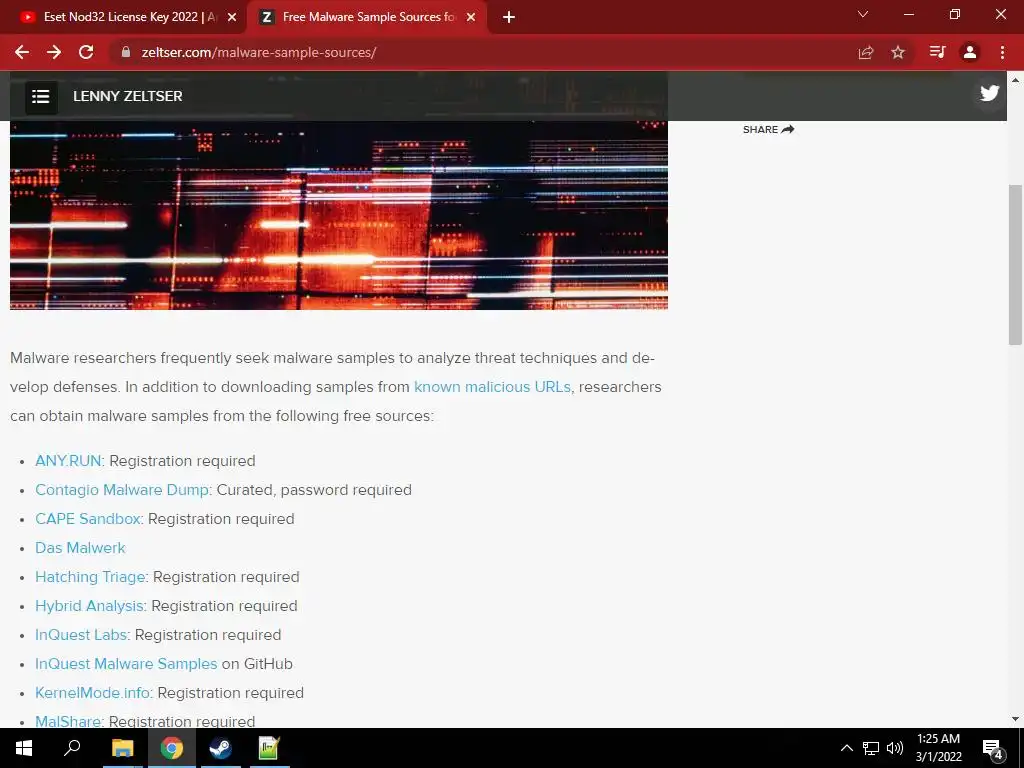Open Steam from the taskbar
Viewport: 1024px width, 768px height.
[x=220, y=748]
